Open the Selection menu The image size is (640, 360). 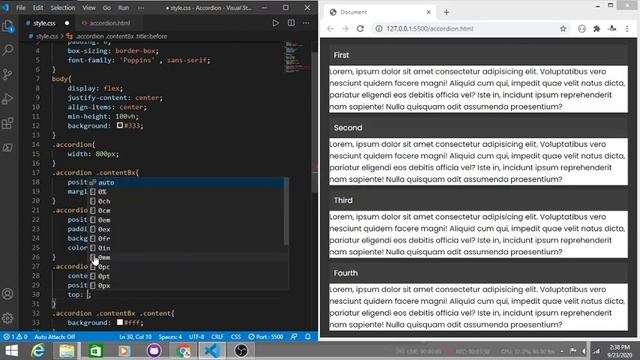click(x=63, y=8)
